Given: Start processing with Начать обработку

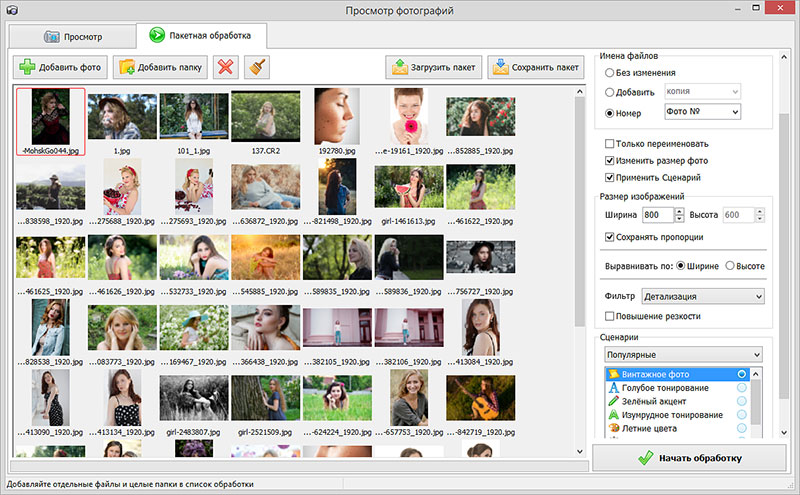Looking at the screenshot, I should point(689,458).
